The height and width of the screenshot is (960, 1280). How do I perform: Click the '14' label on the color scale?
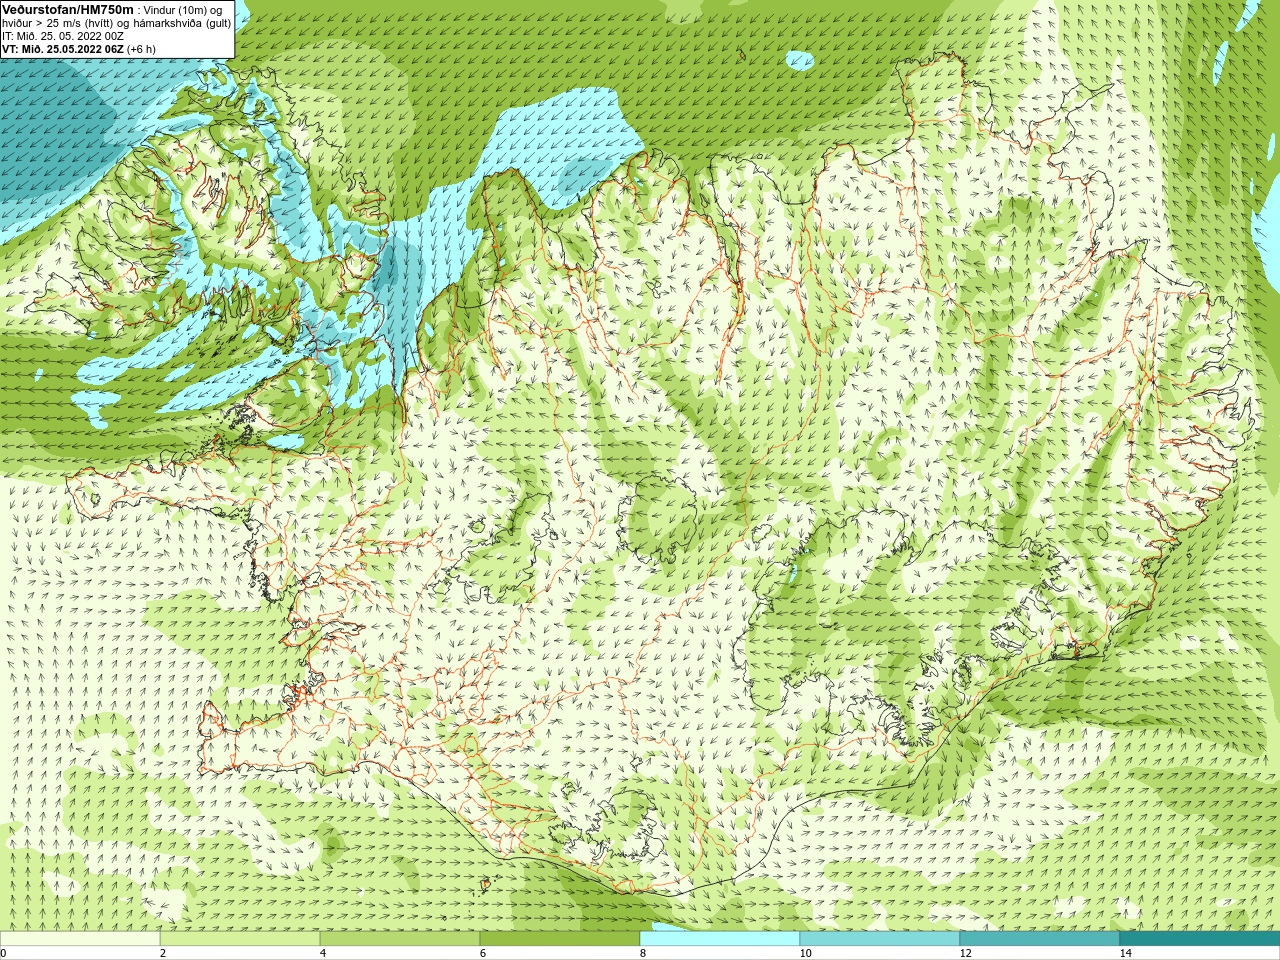click(x=1125, y=954)
